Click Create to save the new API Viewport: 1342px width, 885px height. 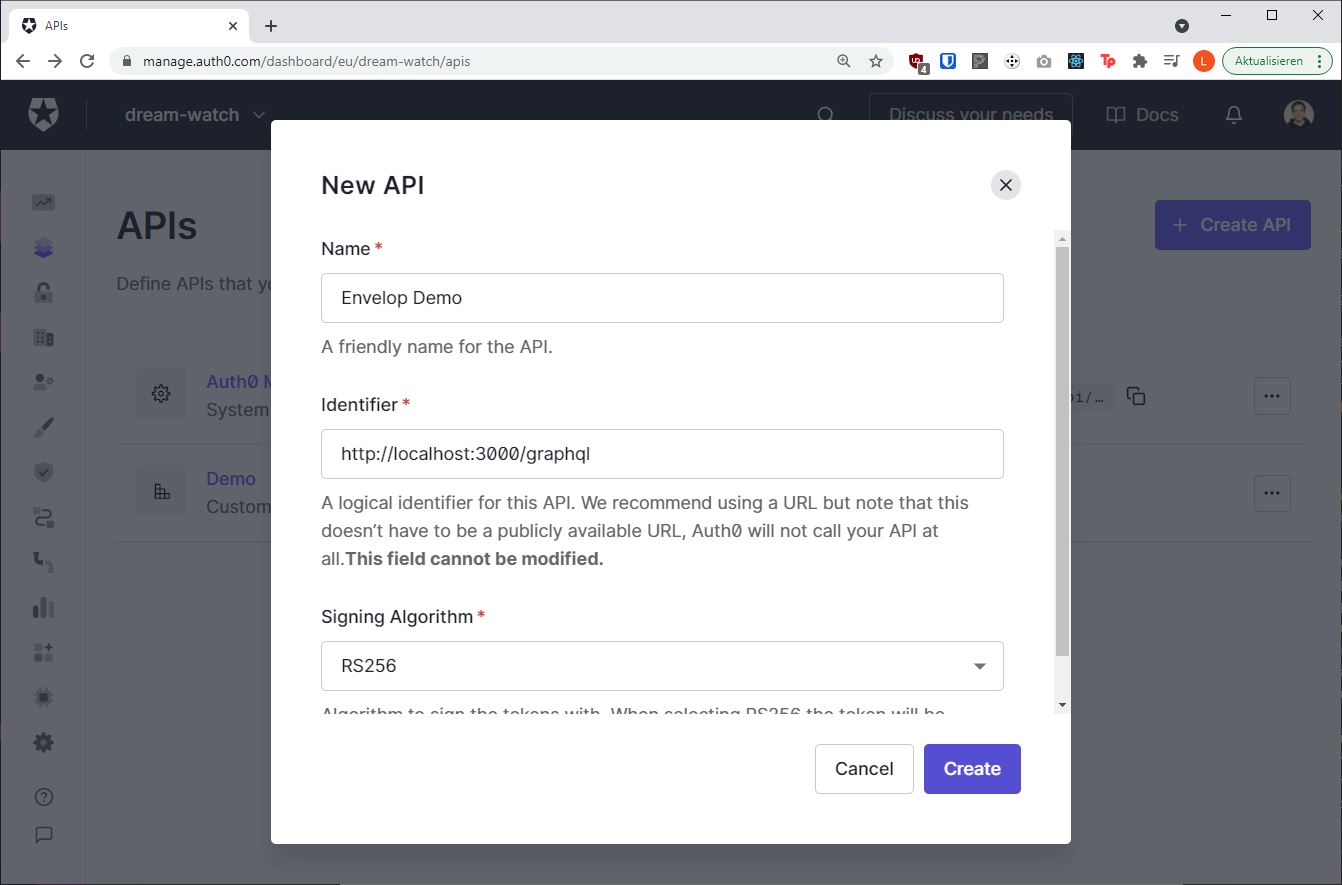(x=971, y=768)
